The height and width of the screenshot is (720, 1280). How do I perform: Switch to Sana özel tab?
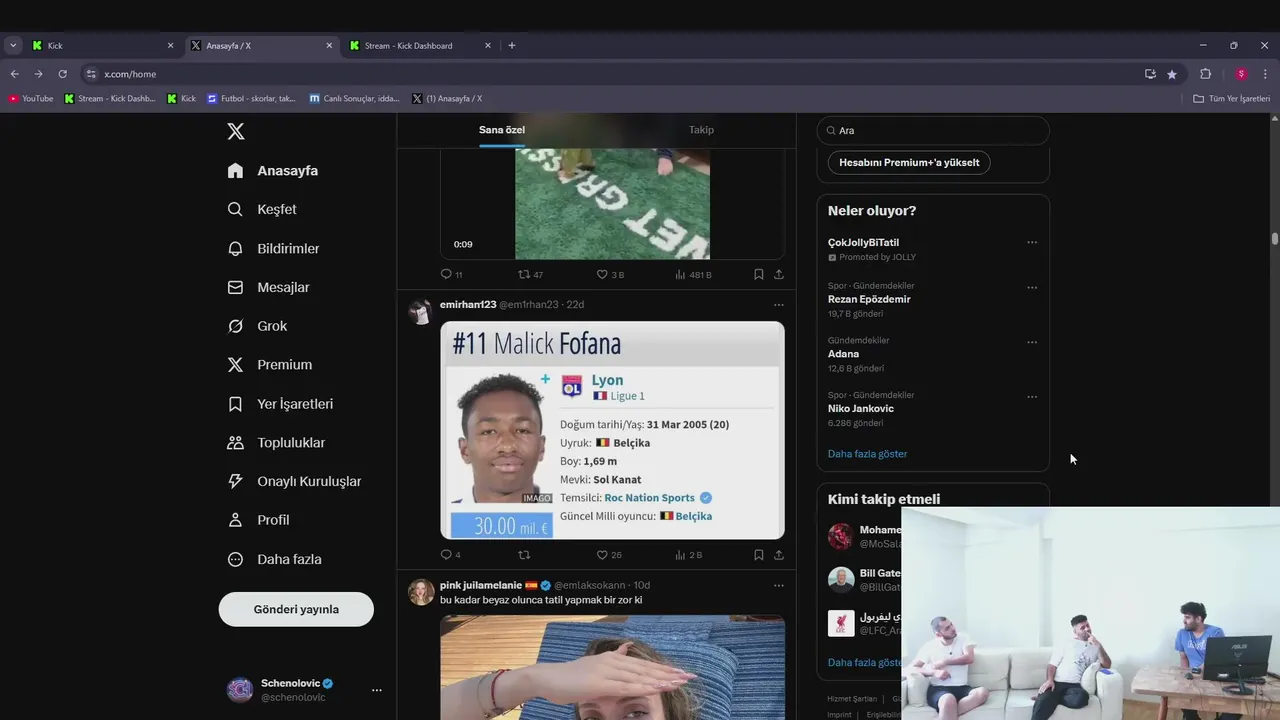(x=502, y=130)
